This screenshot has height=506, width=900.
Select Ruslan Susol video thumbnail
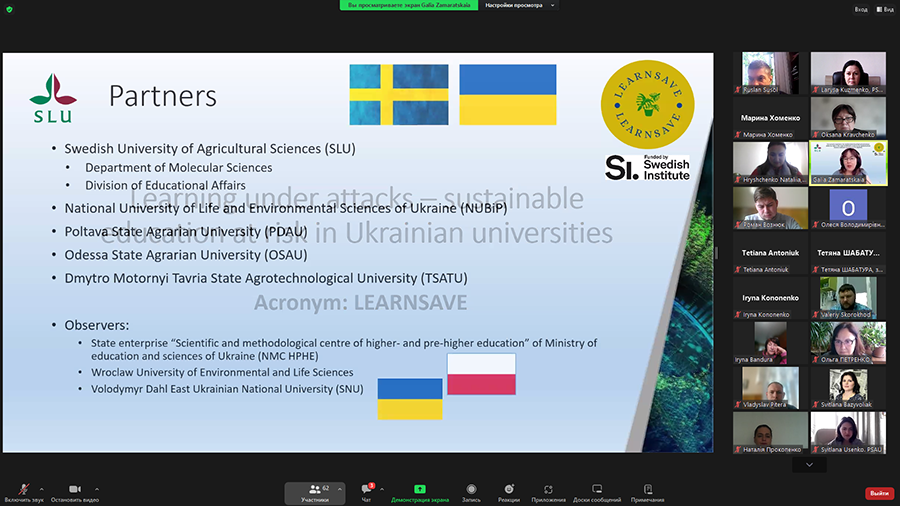coord(770,73)
